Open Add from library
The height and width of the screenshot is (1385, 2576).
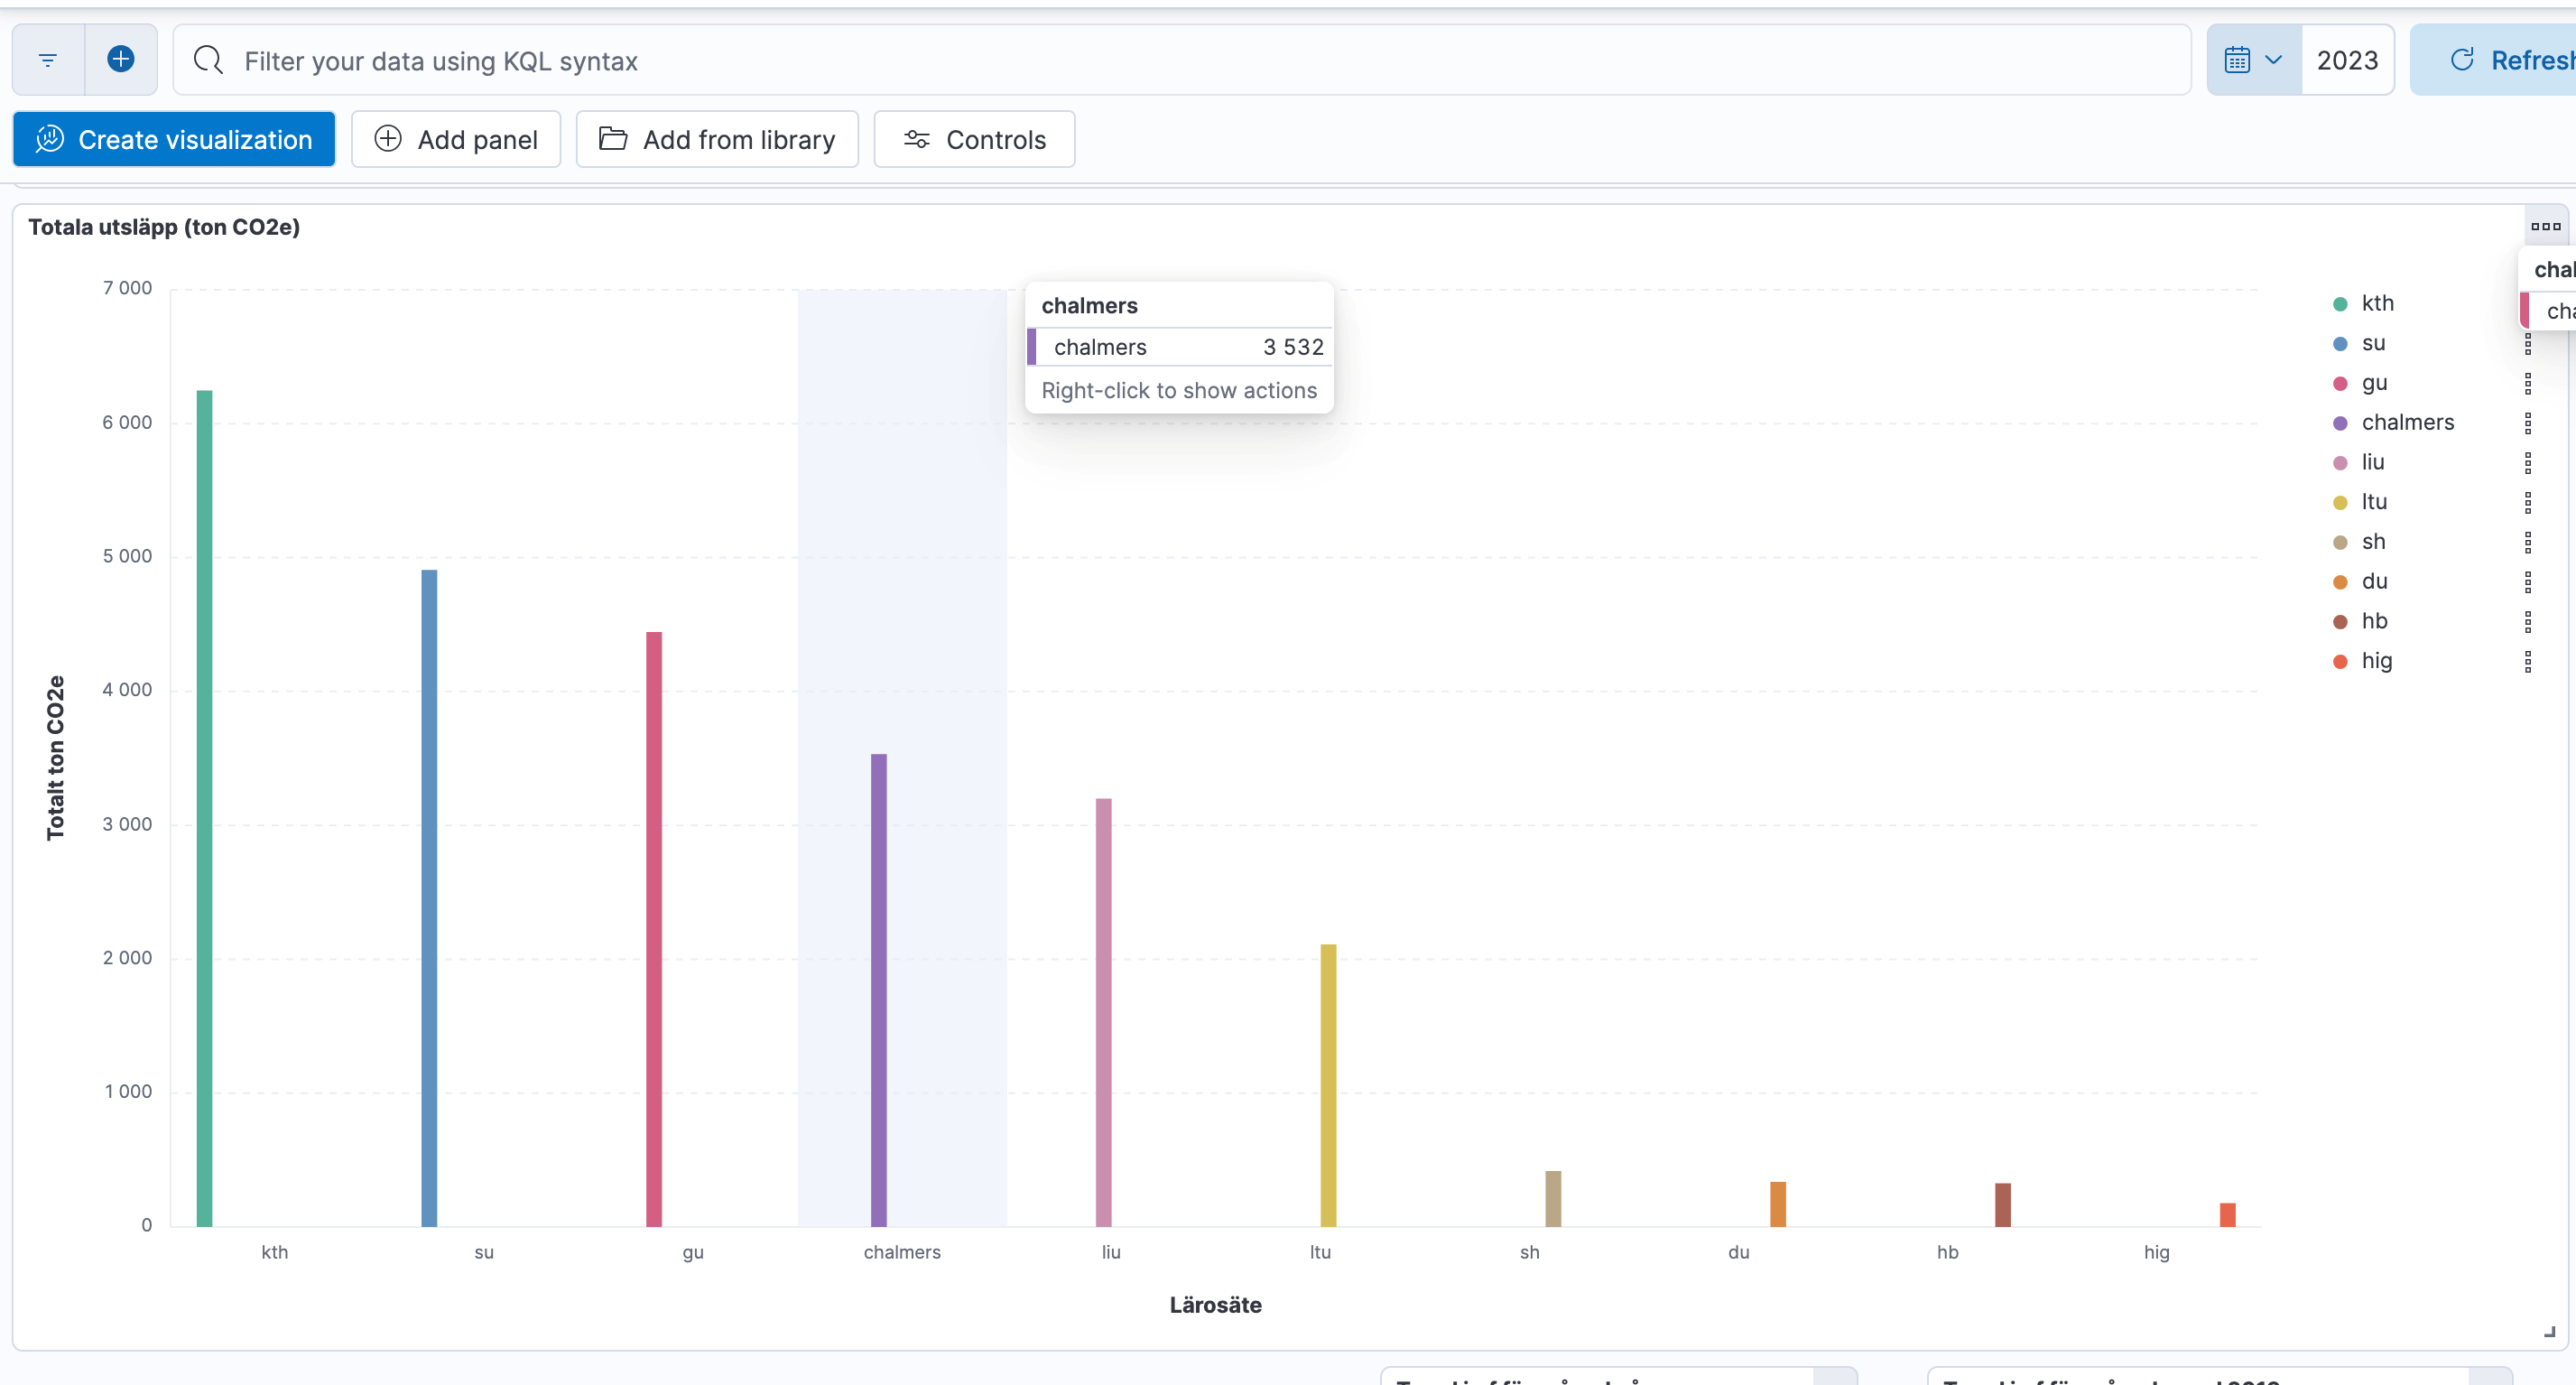pos(717,140)
